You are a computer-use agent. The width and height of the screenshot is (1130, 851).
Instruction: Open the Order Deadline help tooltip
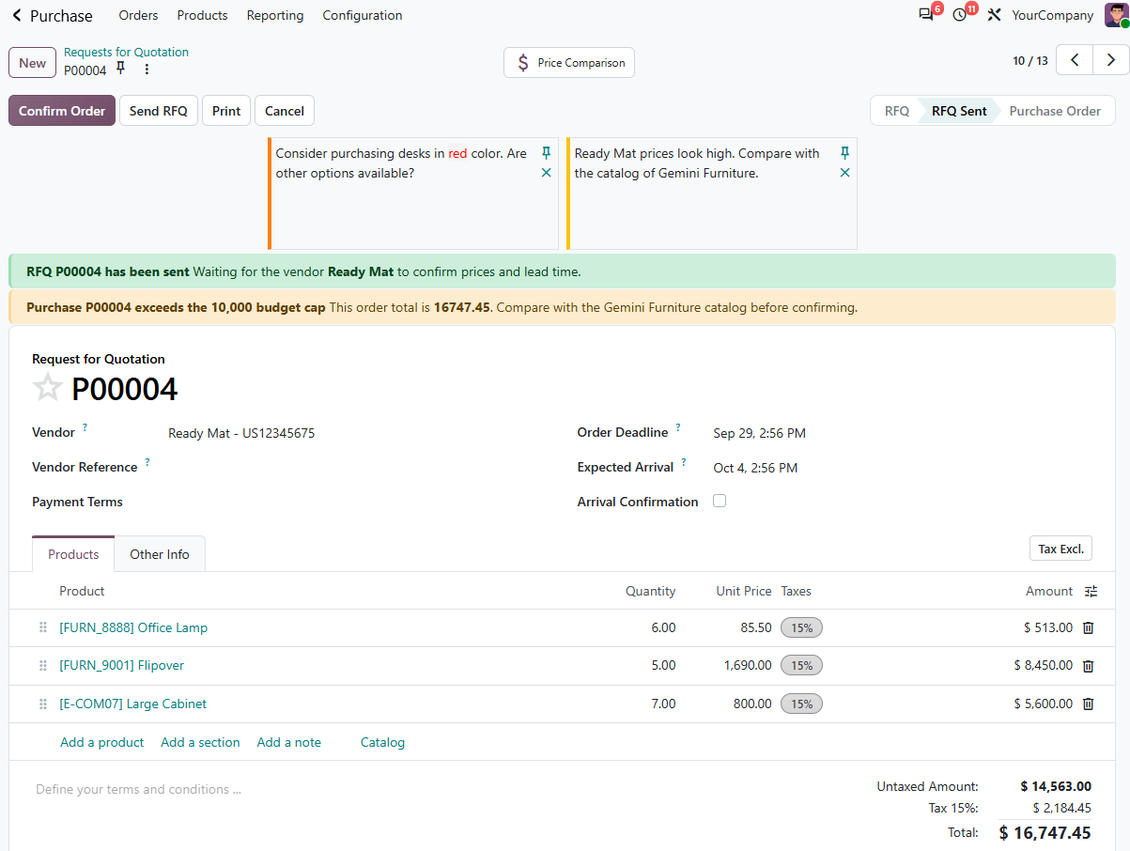point(678,427)
